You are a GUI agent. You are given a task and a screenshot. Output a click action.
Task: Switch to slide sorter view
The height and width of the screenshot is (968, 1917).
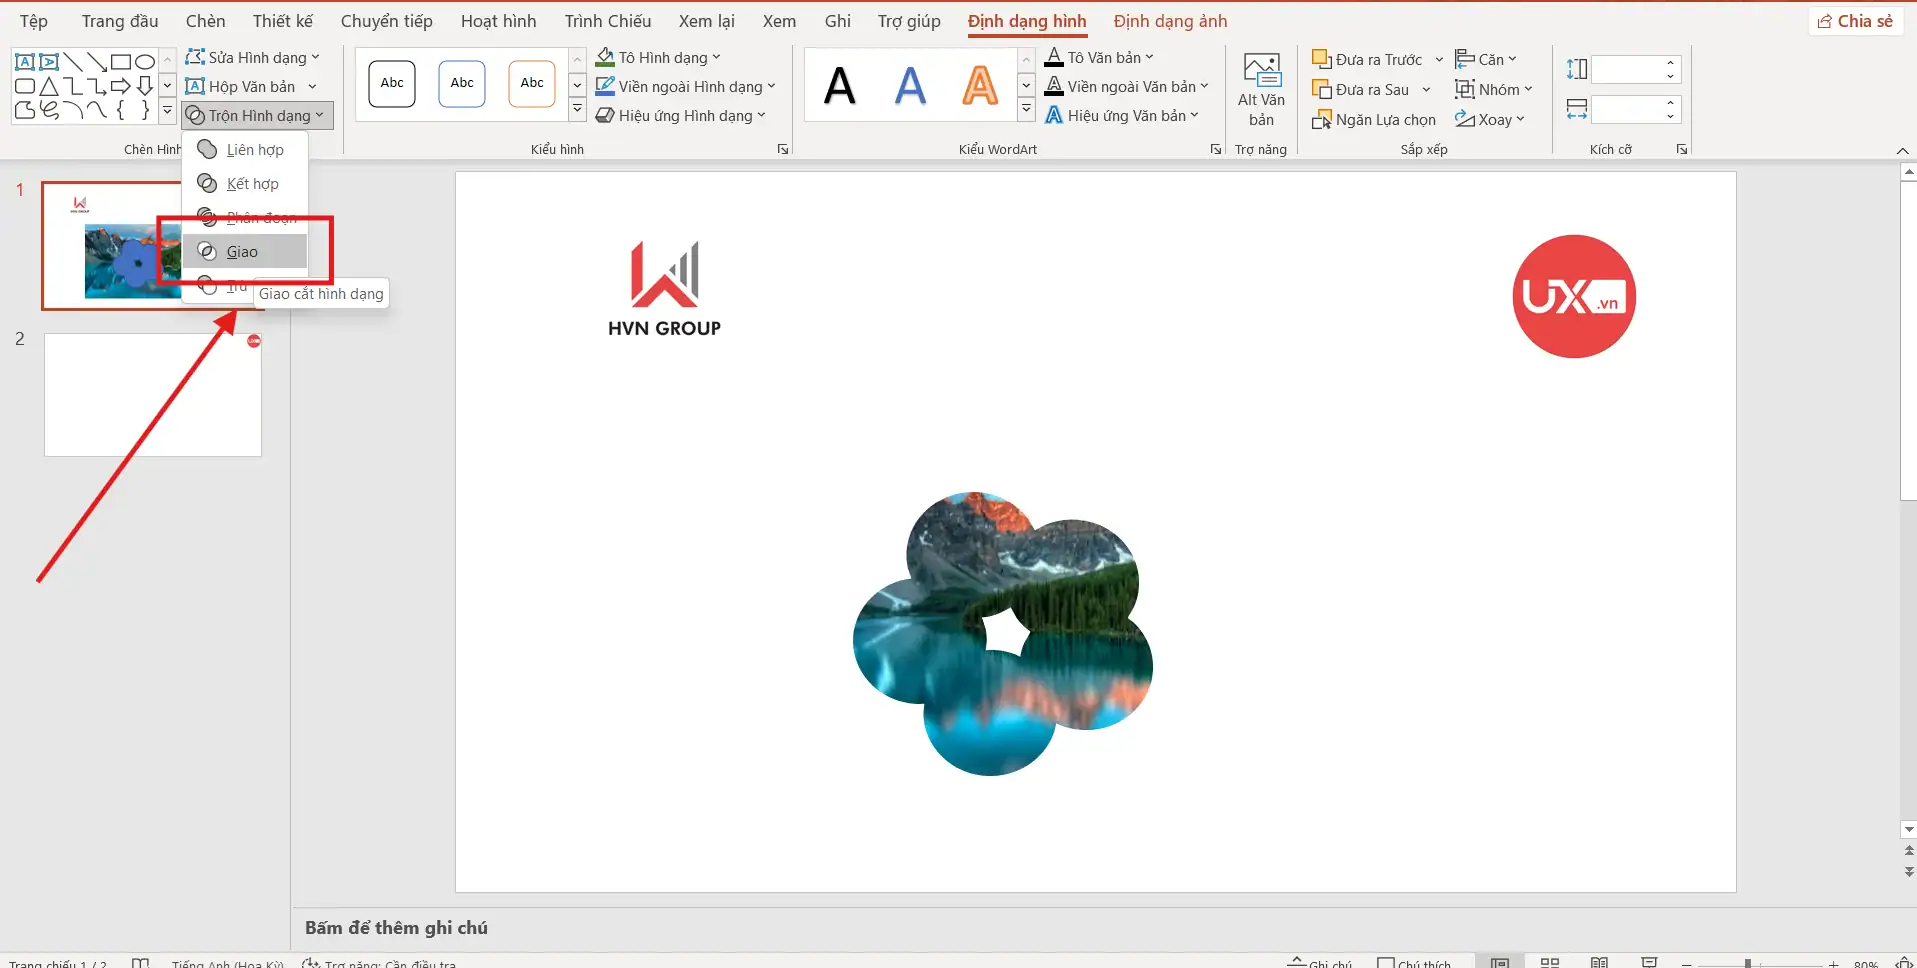[x=1550, y=963]
